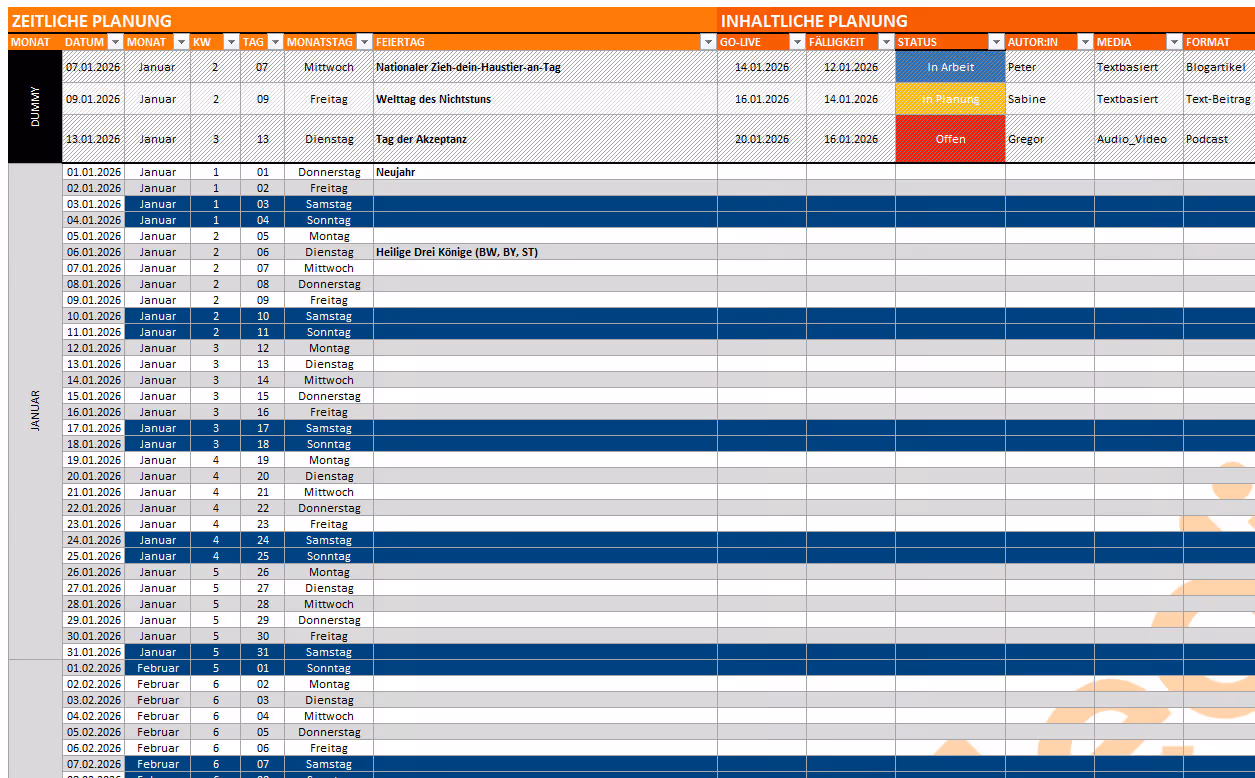Image resolution: width=1255 pixels, height=778 pixels.
Task: Open the GO-LIVE filter dropdown
Action: tap(797, 42)
